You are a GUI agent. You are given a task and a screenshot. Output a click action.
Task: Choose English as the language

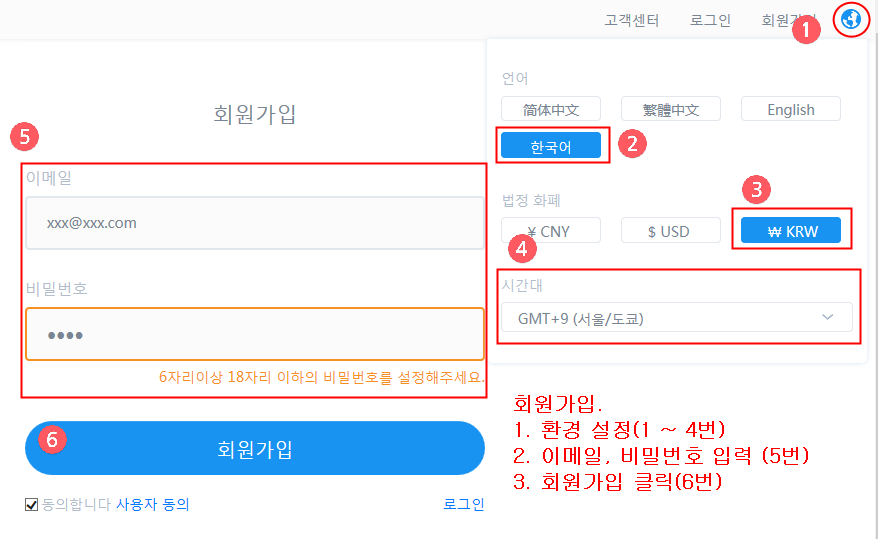pos(790,109)
